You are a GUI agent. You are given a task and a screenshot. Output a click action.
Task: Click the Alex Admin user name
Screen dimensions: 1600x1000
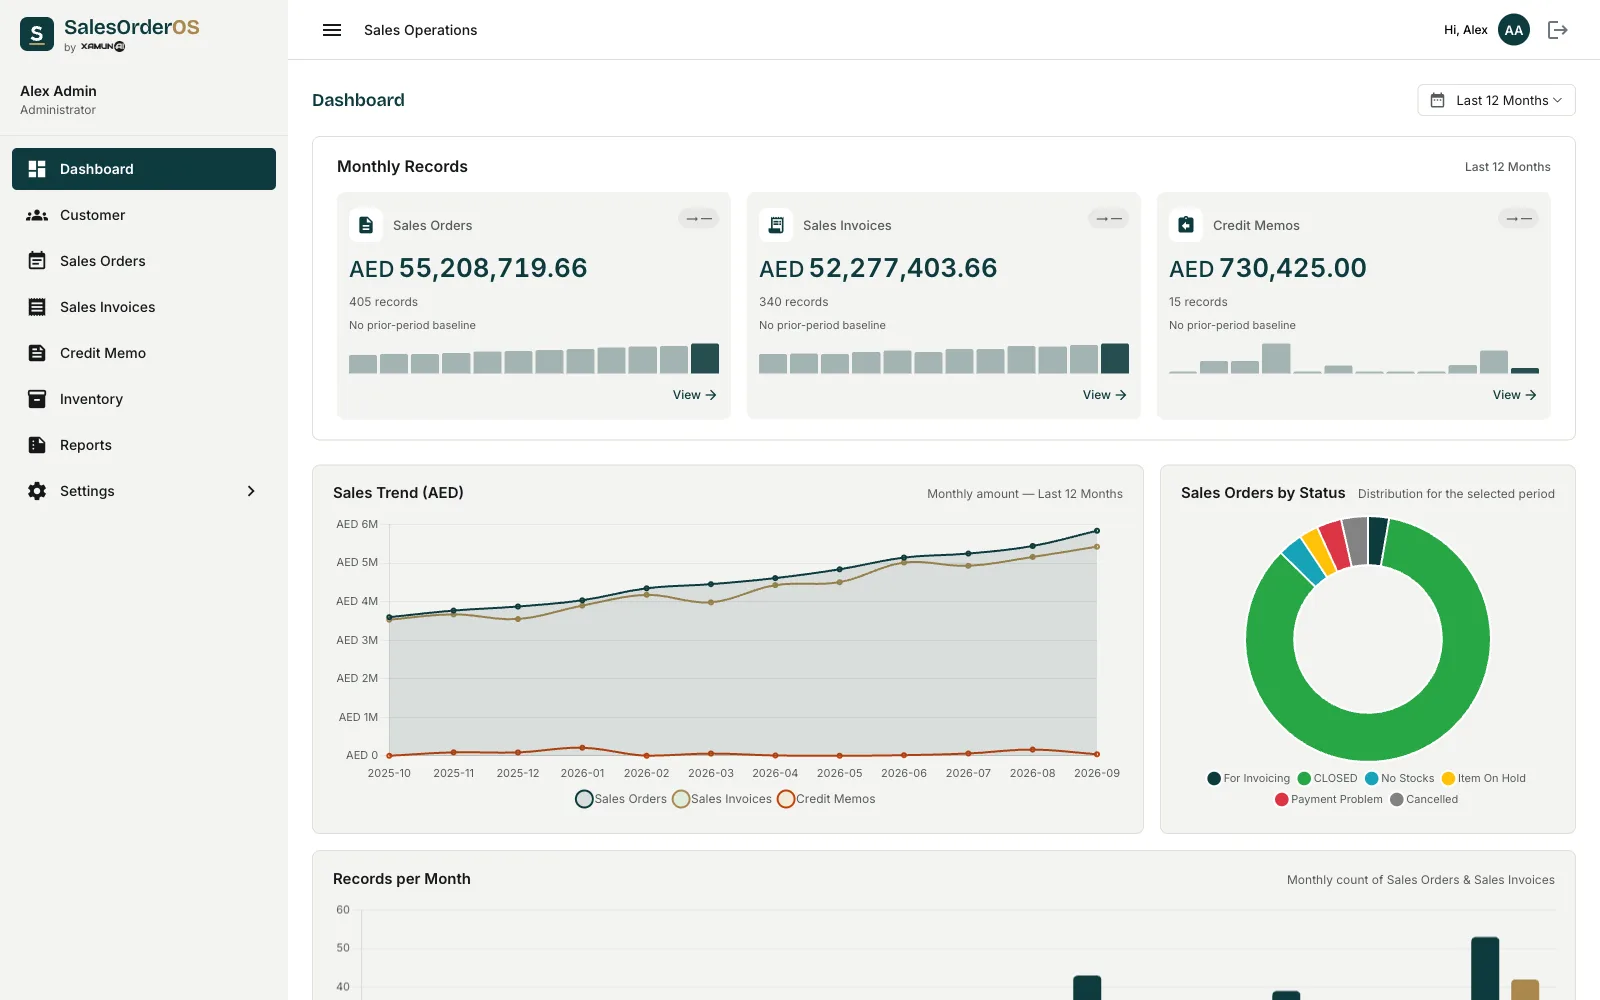(x=58, y=91)
